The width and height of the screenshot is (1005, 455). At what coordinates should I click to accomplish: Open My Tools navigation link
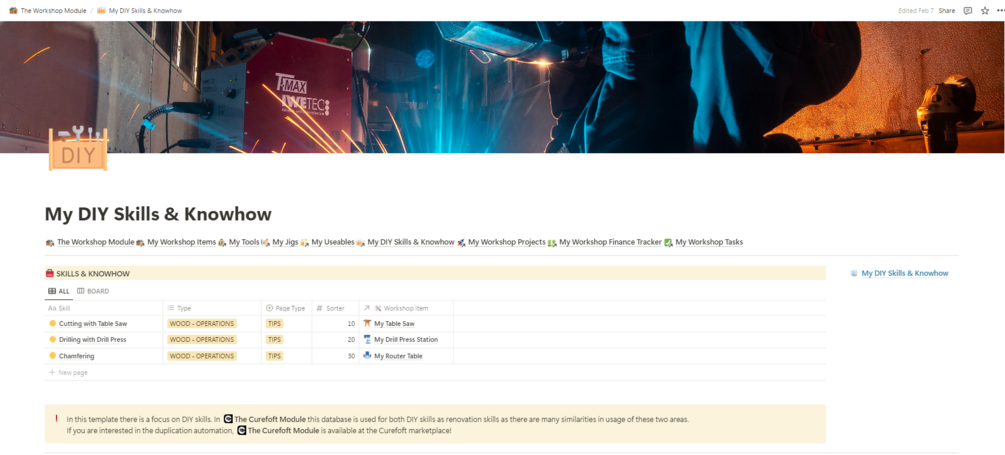(x=238, y=242)
